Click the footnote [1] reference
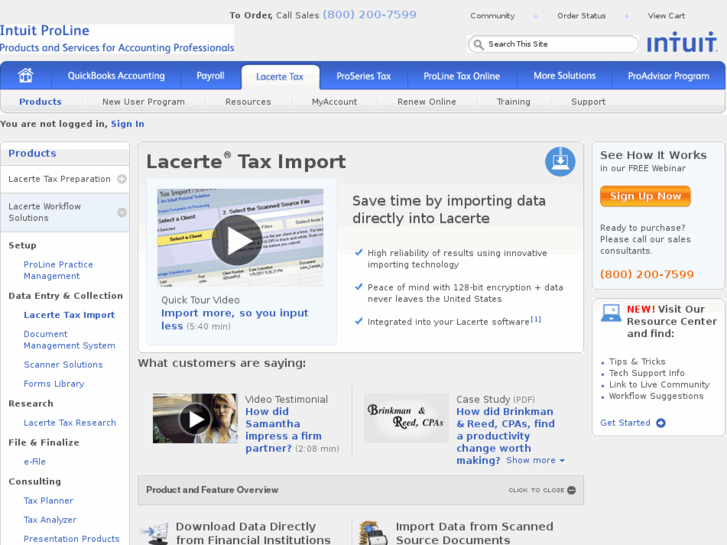Viewport: 727px width, 545px height. coord(536,319)
